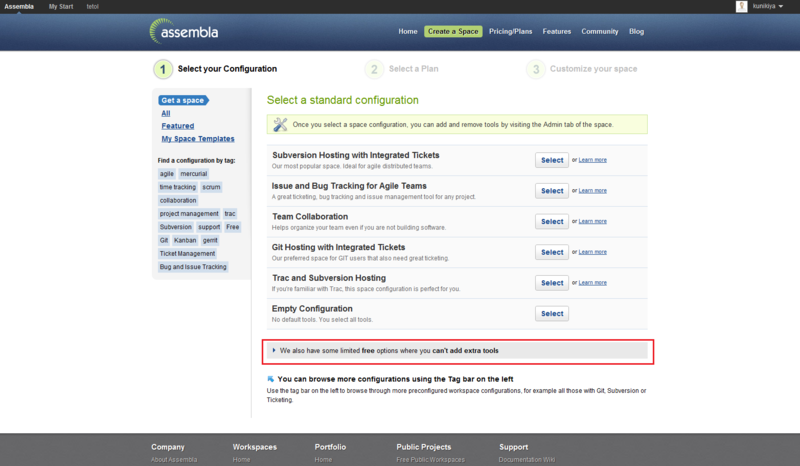Select Issue and Bug Tracking configuration
This screenshot has height=466, width=800.
point(552,191)
